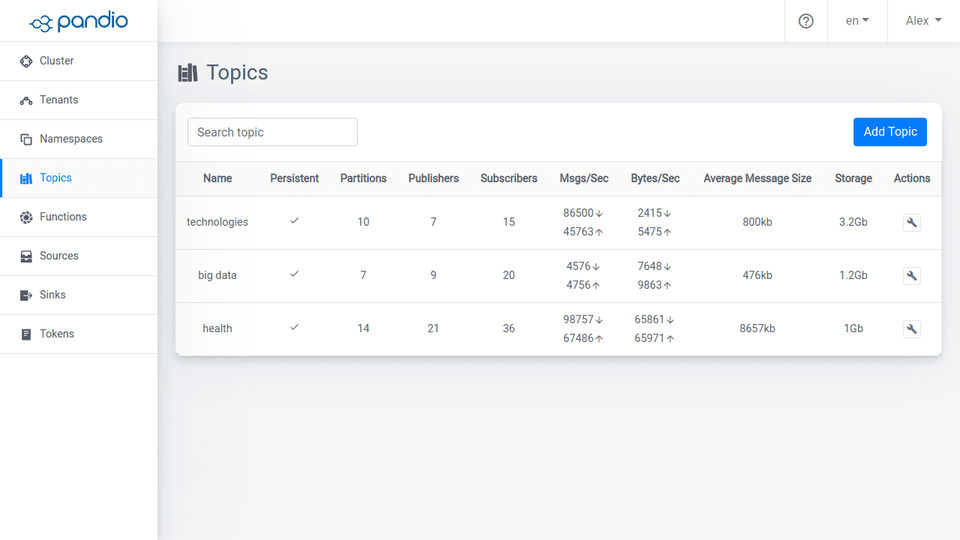
Task: Click the Topics page header icon
Action: pos(187,73)
